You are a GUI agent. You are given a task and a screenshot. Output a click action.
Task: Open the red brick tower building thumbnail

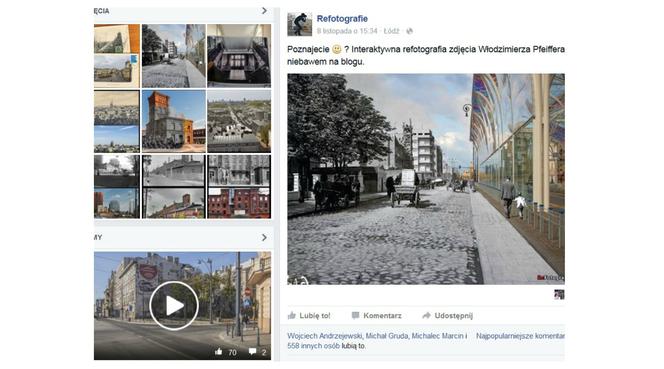click(x=174, y=121)
